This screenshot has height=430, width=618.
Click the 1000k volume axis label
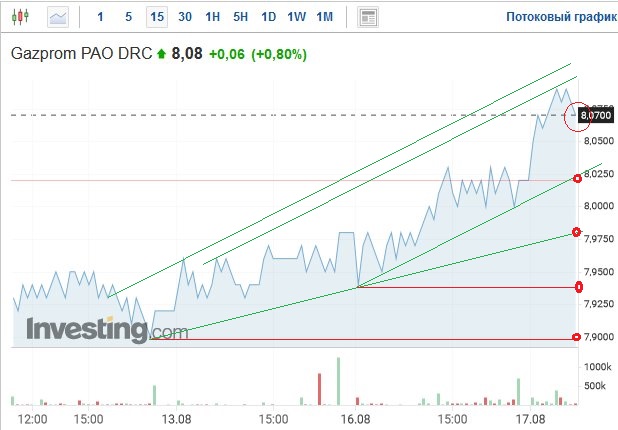(598, 367)
